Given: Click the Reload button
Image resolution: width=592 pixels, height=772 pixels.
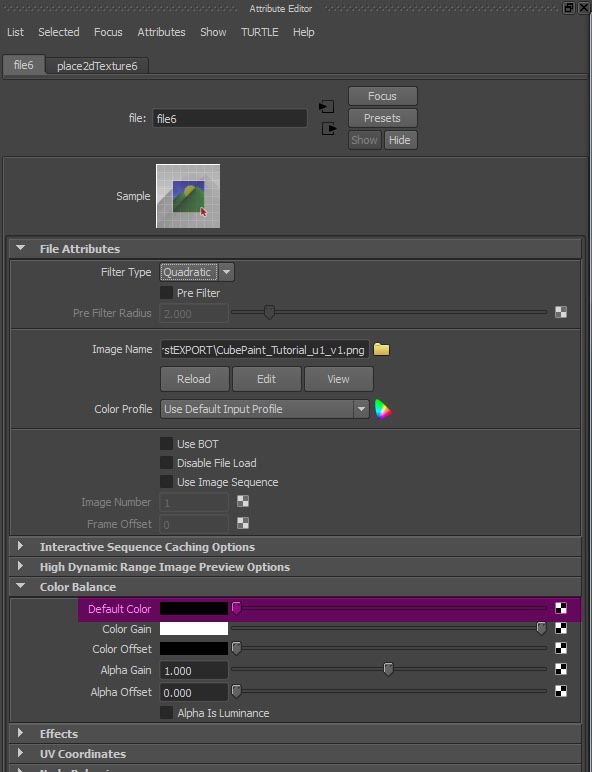Looking at the screenshot, I should point(195,379).
